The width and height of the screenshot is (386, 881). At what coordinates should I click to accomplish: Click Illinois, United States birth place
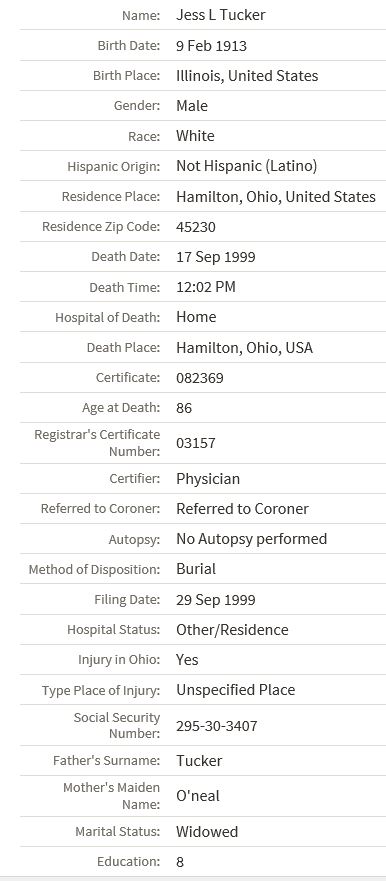pyautogui.click(x=247, y=76)
